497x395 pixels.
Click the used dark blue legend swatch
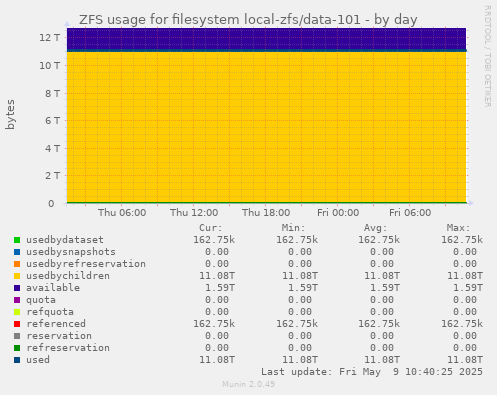pyautogui.click(x=17, y=360)
